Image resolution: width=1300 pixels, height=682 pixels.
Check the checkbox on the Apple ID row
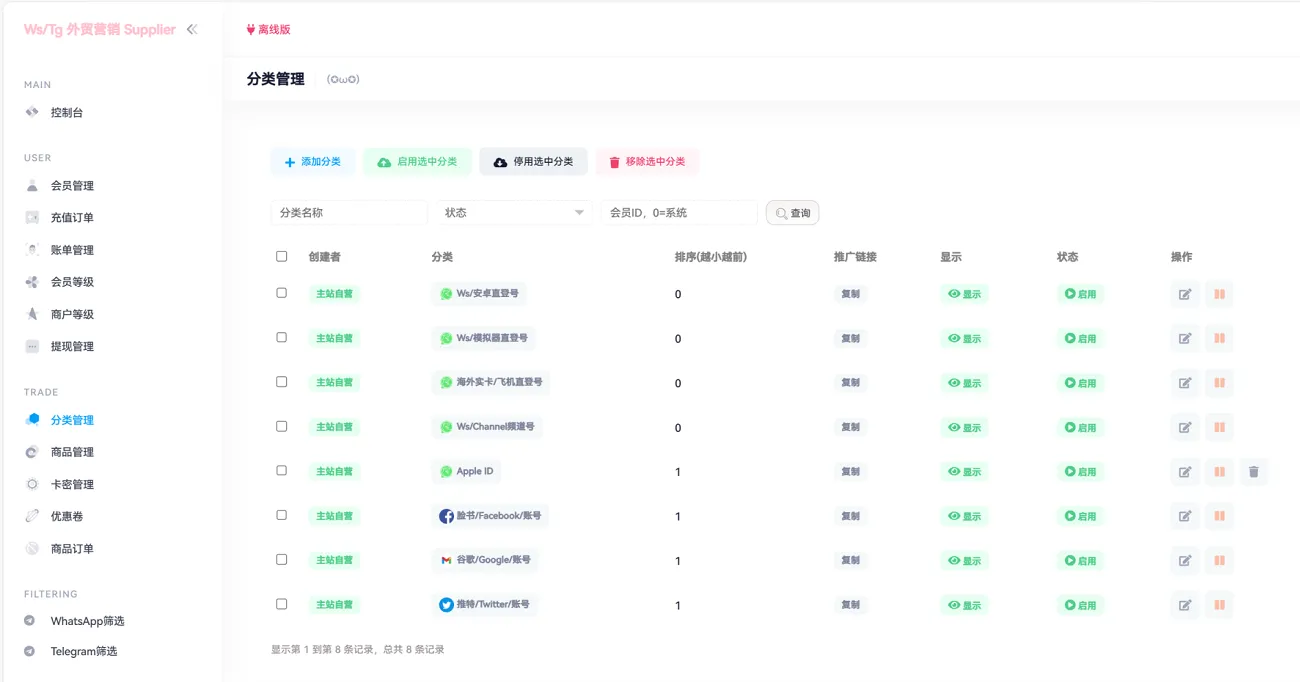click(281, 471)
